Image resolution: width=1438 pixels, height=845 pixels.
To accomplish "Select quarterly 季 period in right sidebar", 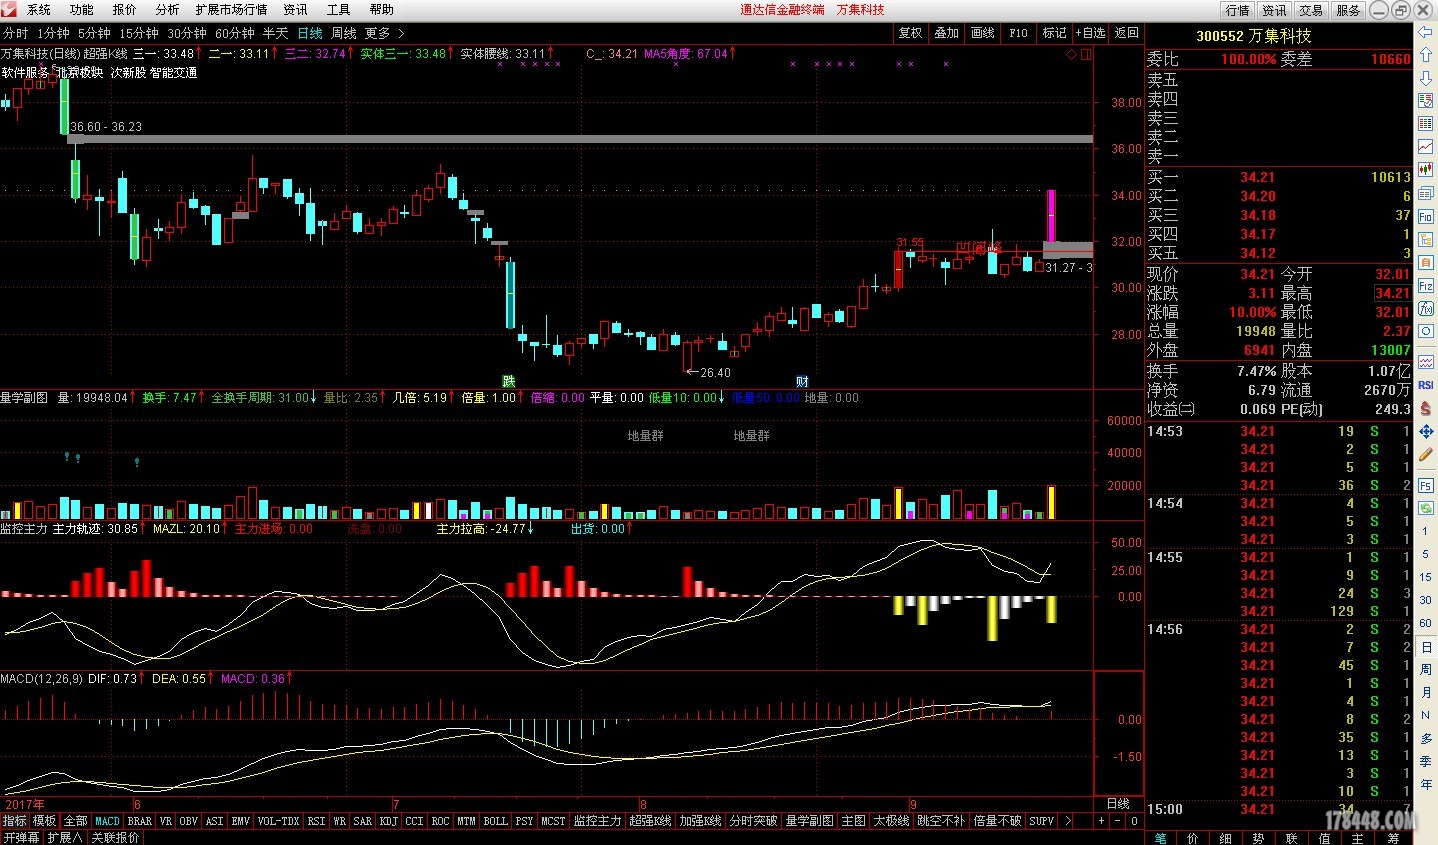I will coord(1426,761).
